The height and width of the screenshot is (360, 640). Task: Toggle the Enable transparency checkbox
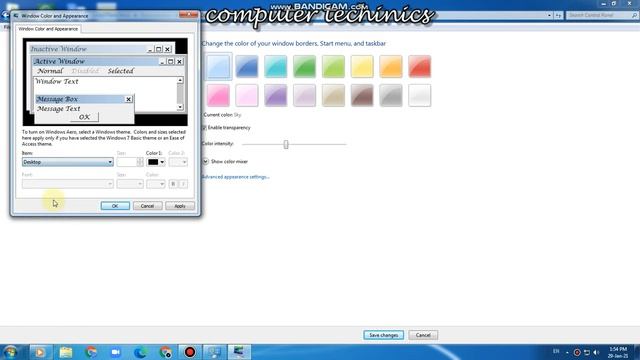pos(204,128)
